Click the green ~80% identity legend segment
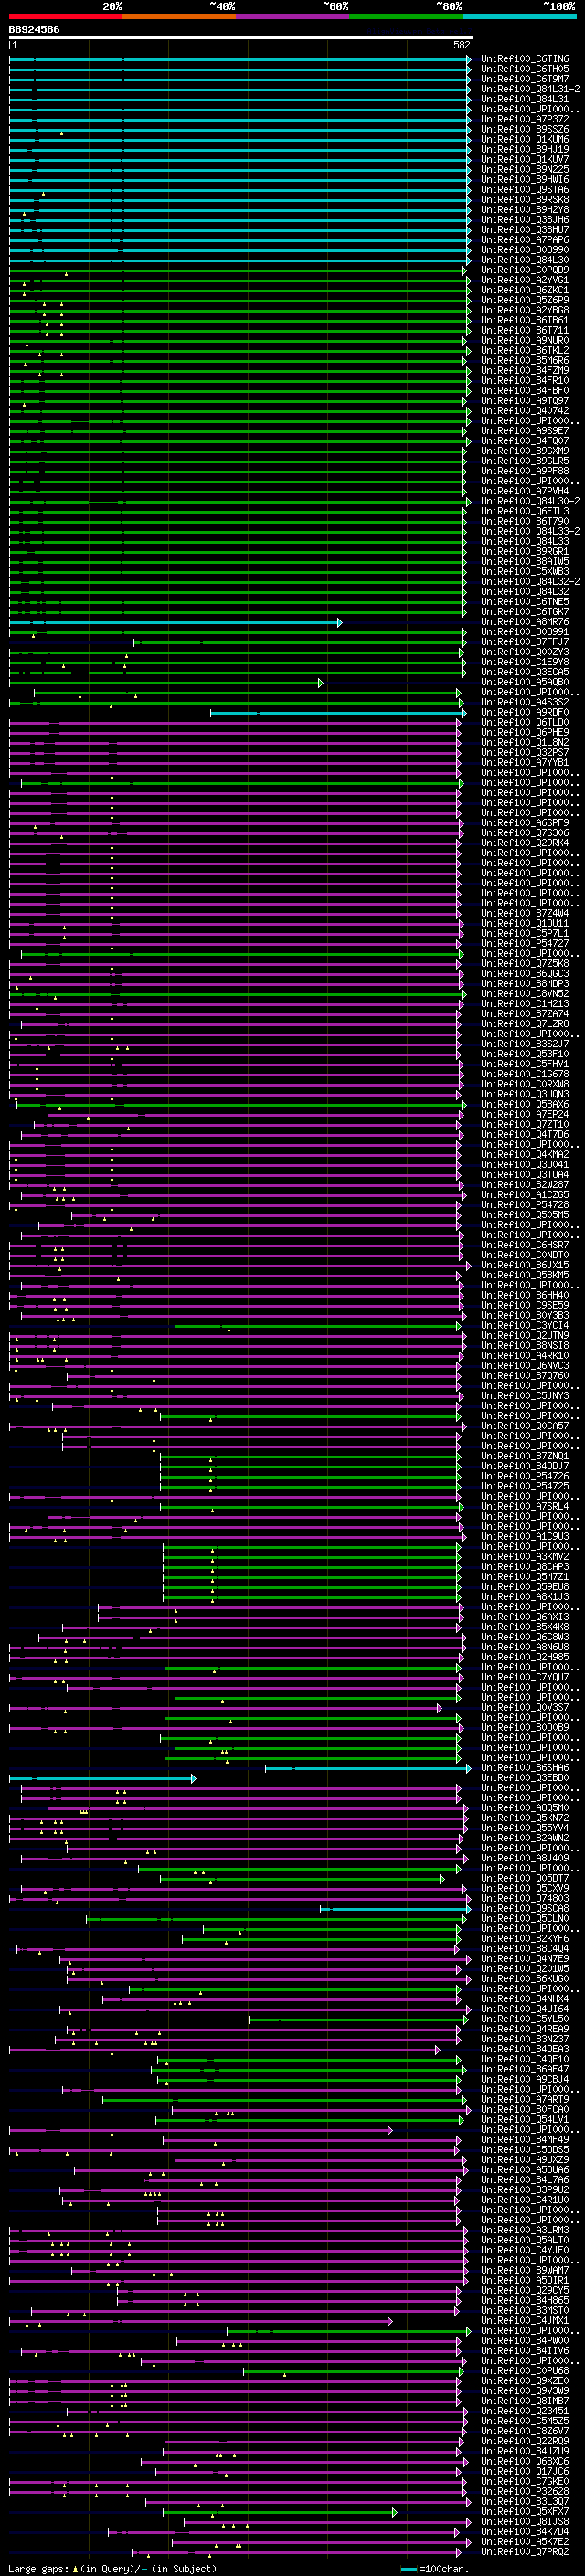Viewport: 585px width, 2576px height. pos(405,17)
